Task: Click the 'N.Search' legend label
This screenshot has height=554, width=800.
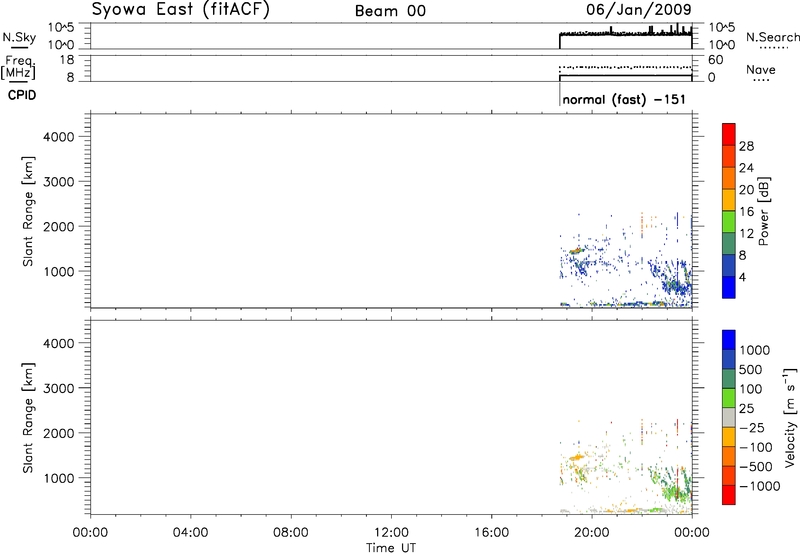Action: pos(772,37)
